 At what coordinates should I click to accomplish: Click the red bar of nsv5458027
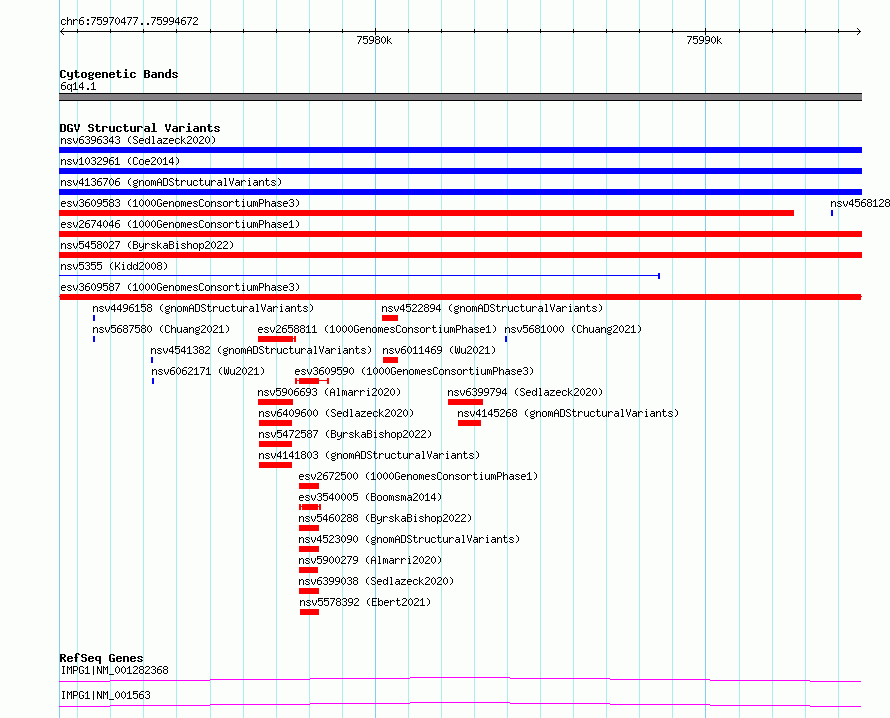(x=460, y=255)
